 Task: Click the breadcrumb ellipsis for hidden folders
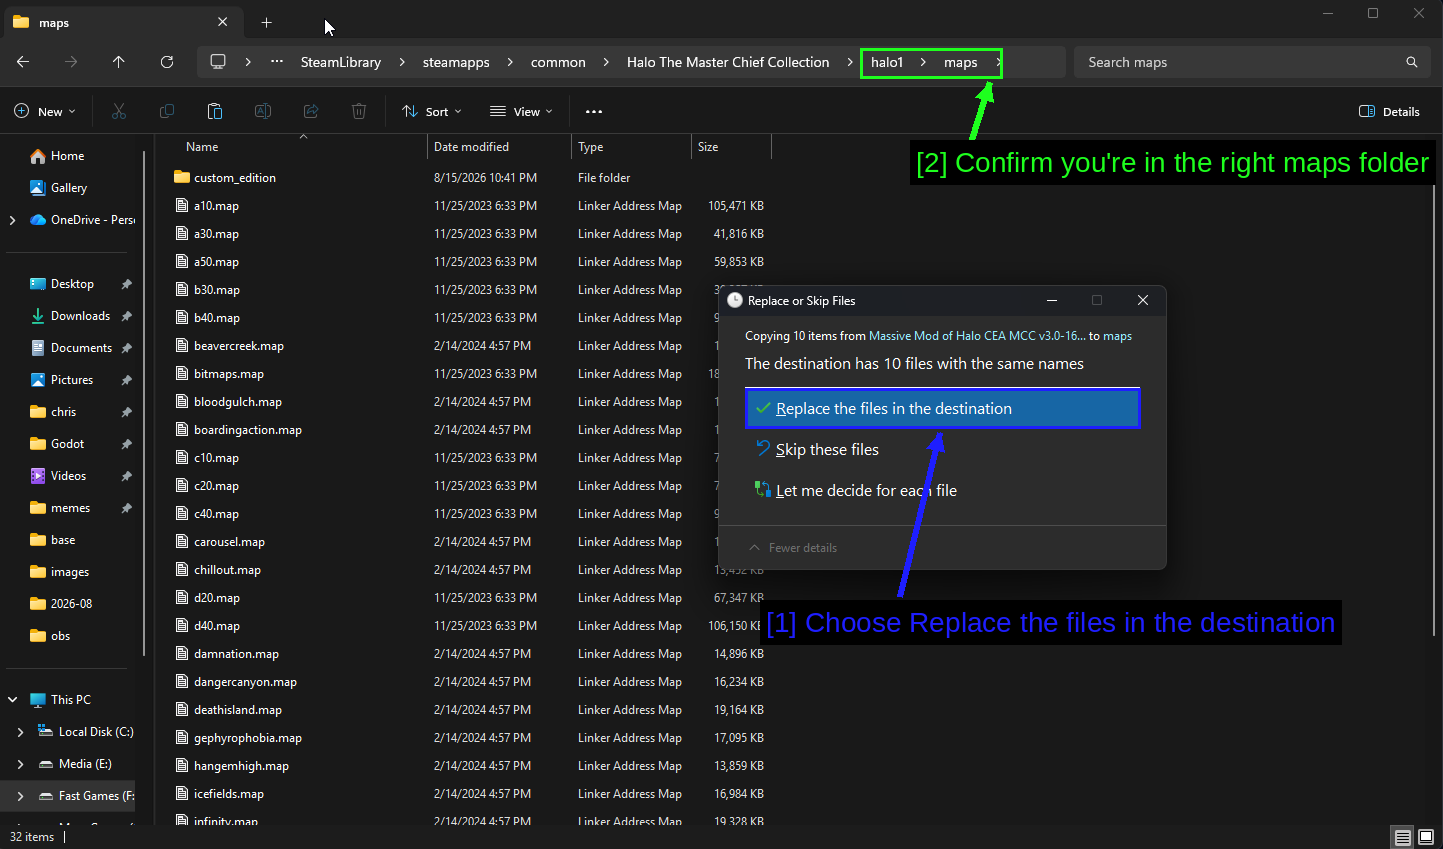tap(277, 62)
